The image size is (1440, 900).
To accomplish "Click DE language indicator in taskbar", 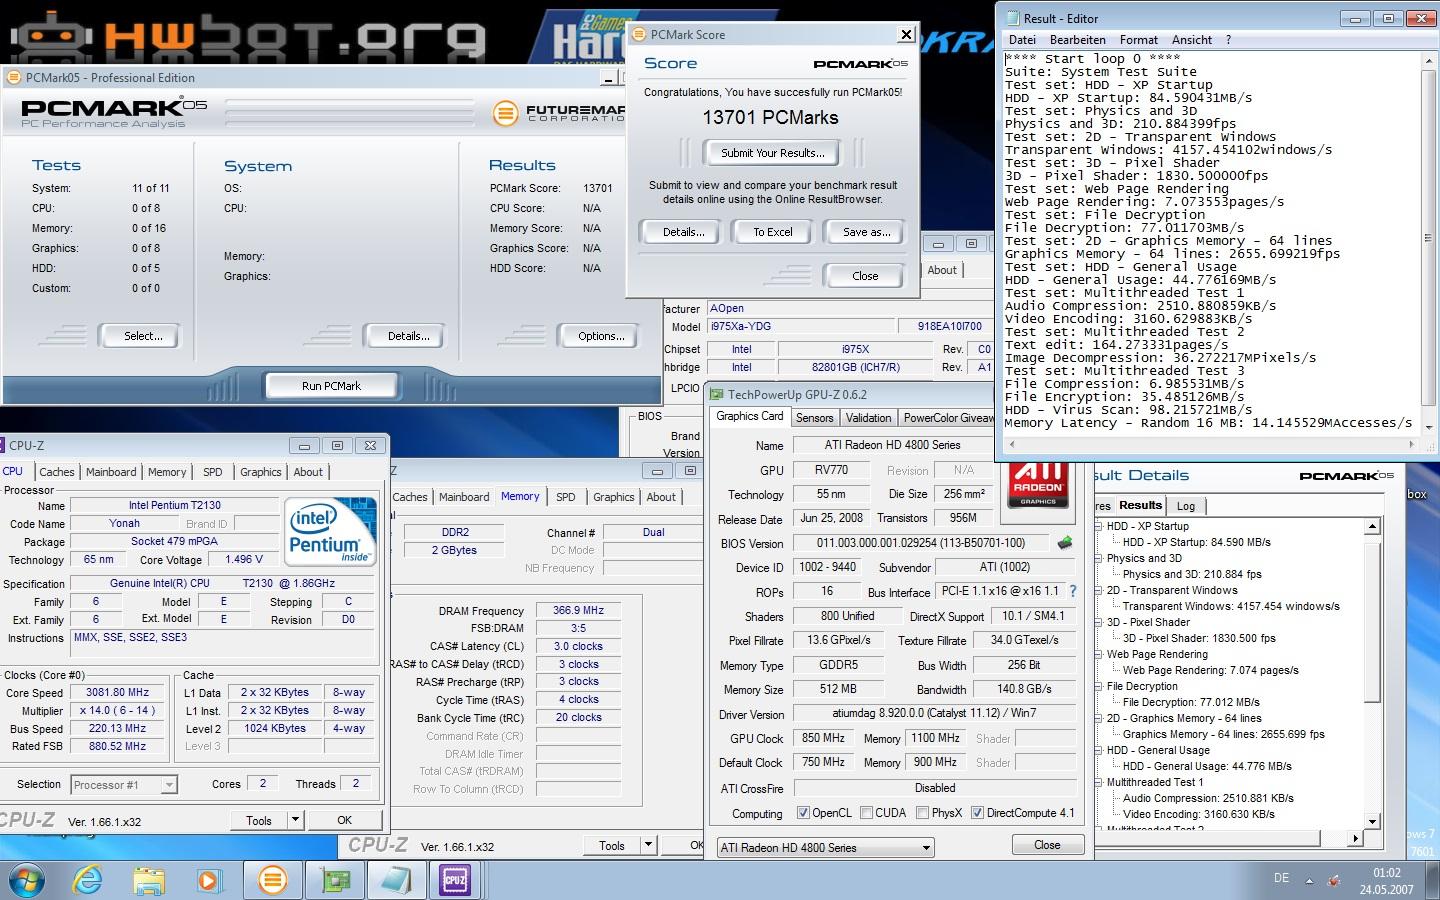I will (x=1281, y=878).
